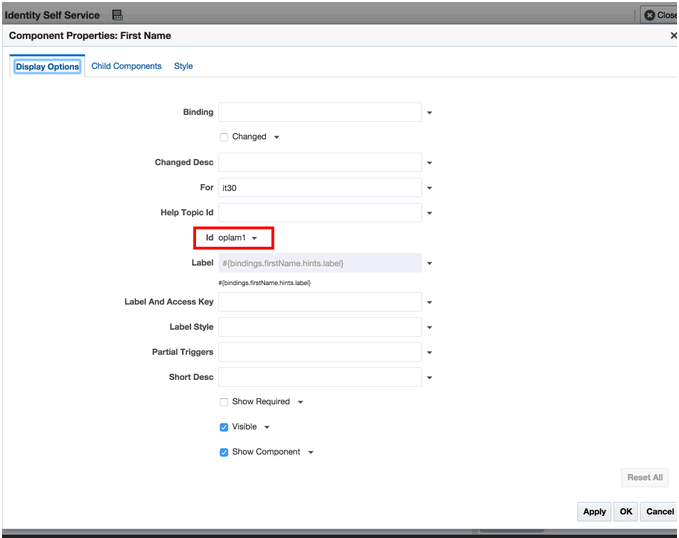Image resolution: width=679 pixels, height=538 pixels.
Task: Switch to the Display Options tab
Action: pos(47,67)
